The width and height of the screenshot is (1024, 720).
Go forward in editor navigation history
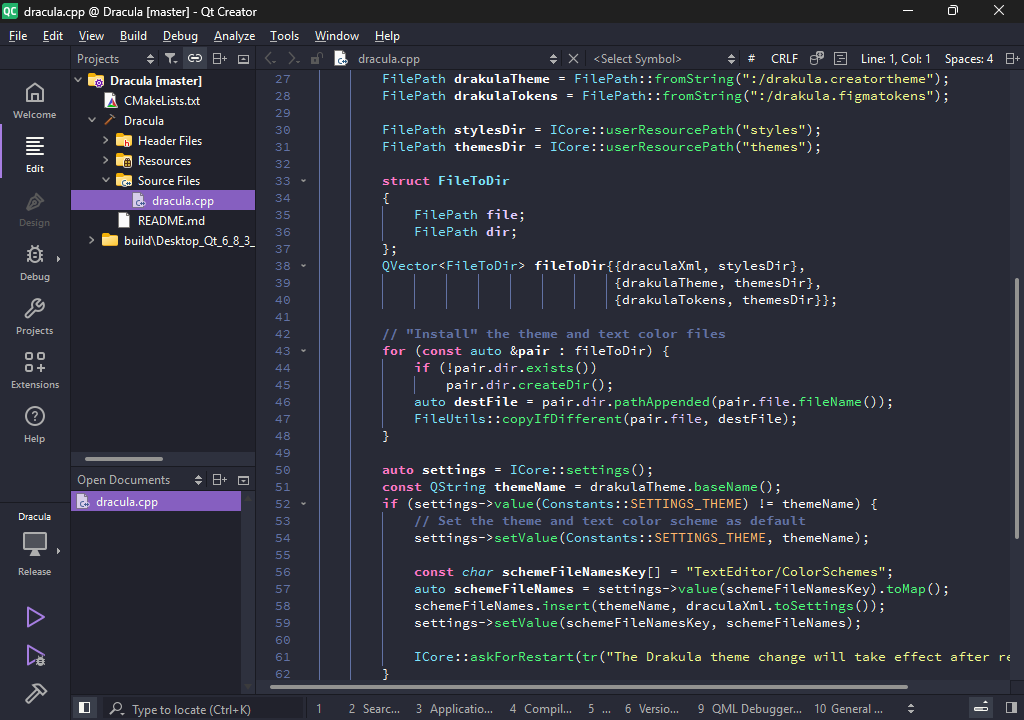[x=293, y=59]
